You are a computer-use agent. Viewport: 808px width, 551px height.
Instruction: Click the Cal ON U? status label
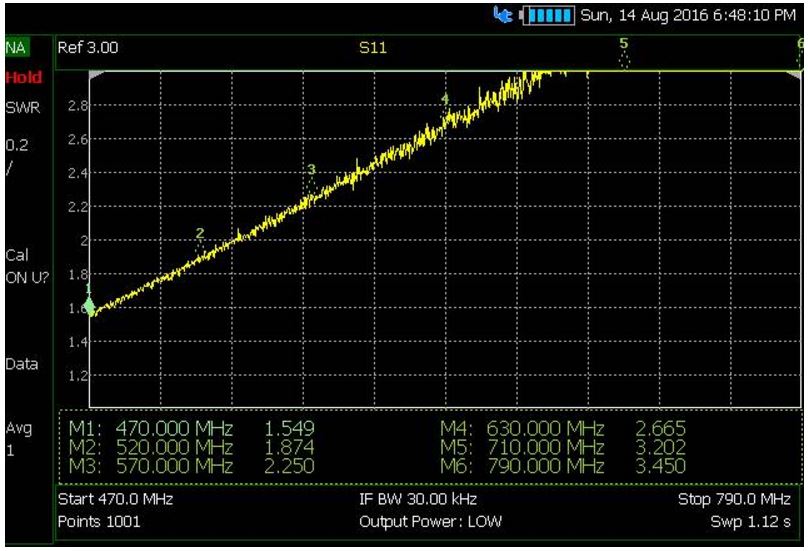coord(27,266)
